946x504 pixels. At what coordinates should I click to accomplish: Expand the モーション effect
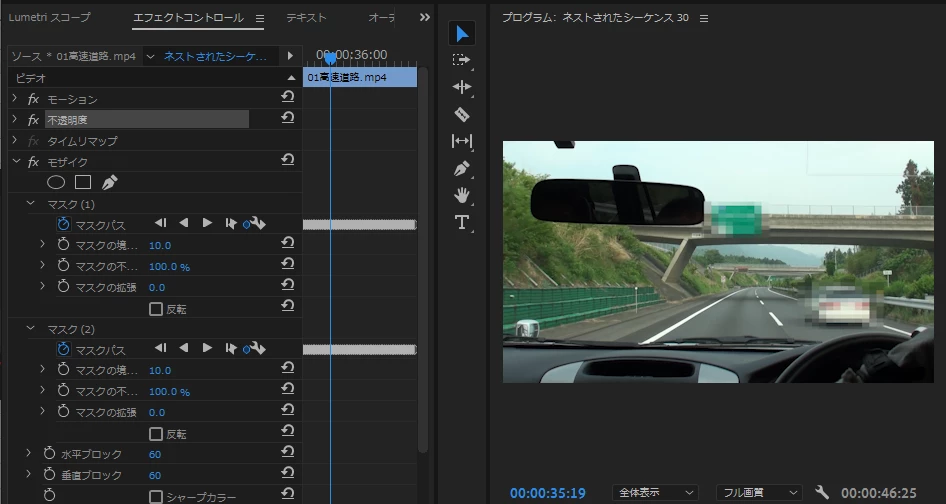pos(15,98)
